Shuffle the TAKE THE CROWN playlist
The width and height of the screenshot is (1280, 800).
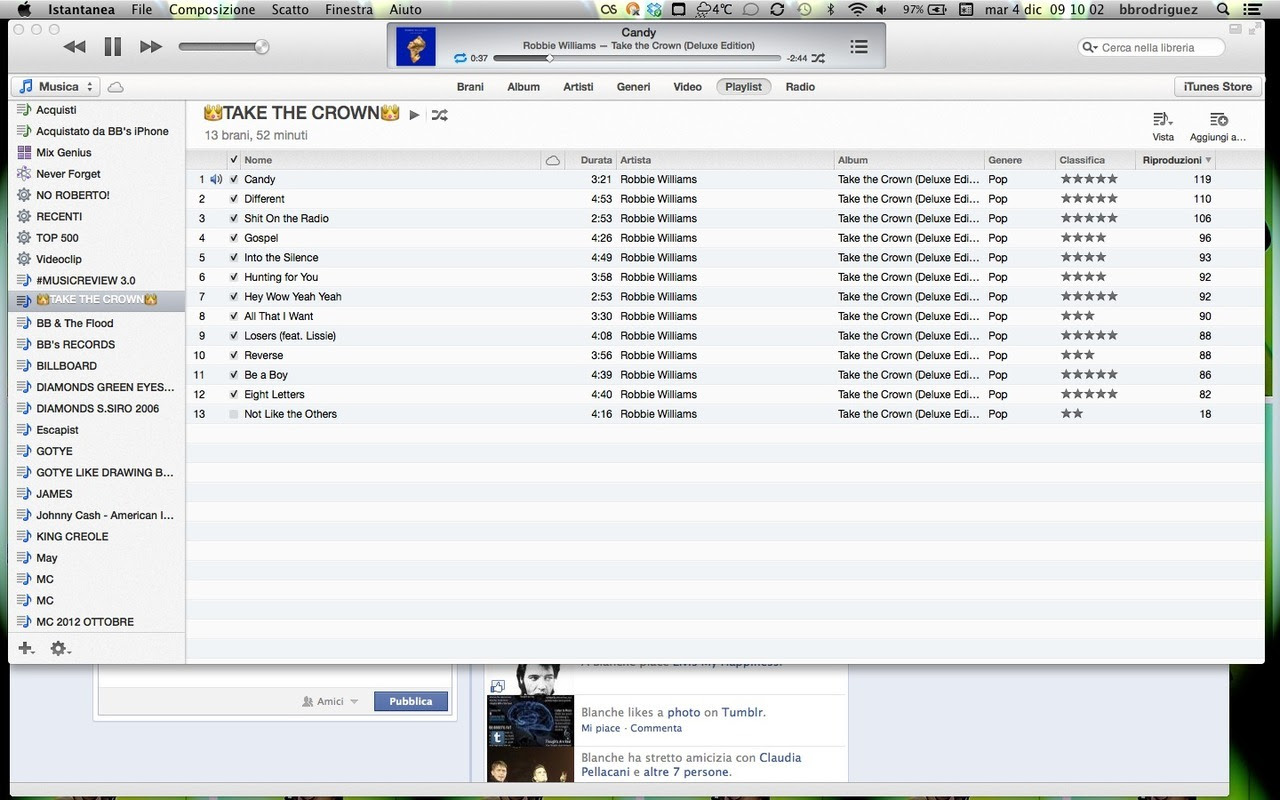tap(439, 115)
